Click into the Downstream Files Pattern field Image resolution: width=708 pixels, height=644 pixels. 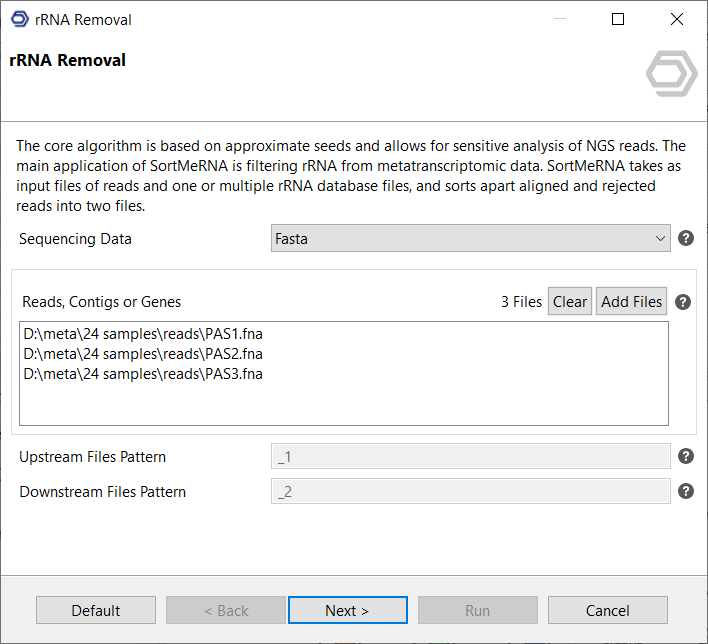click(470, 491)
